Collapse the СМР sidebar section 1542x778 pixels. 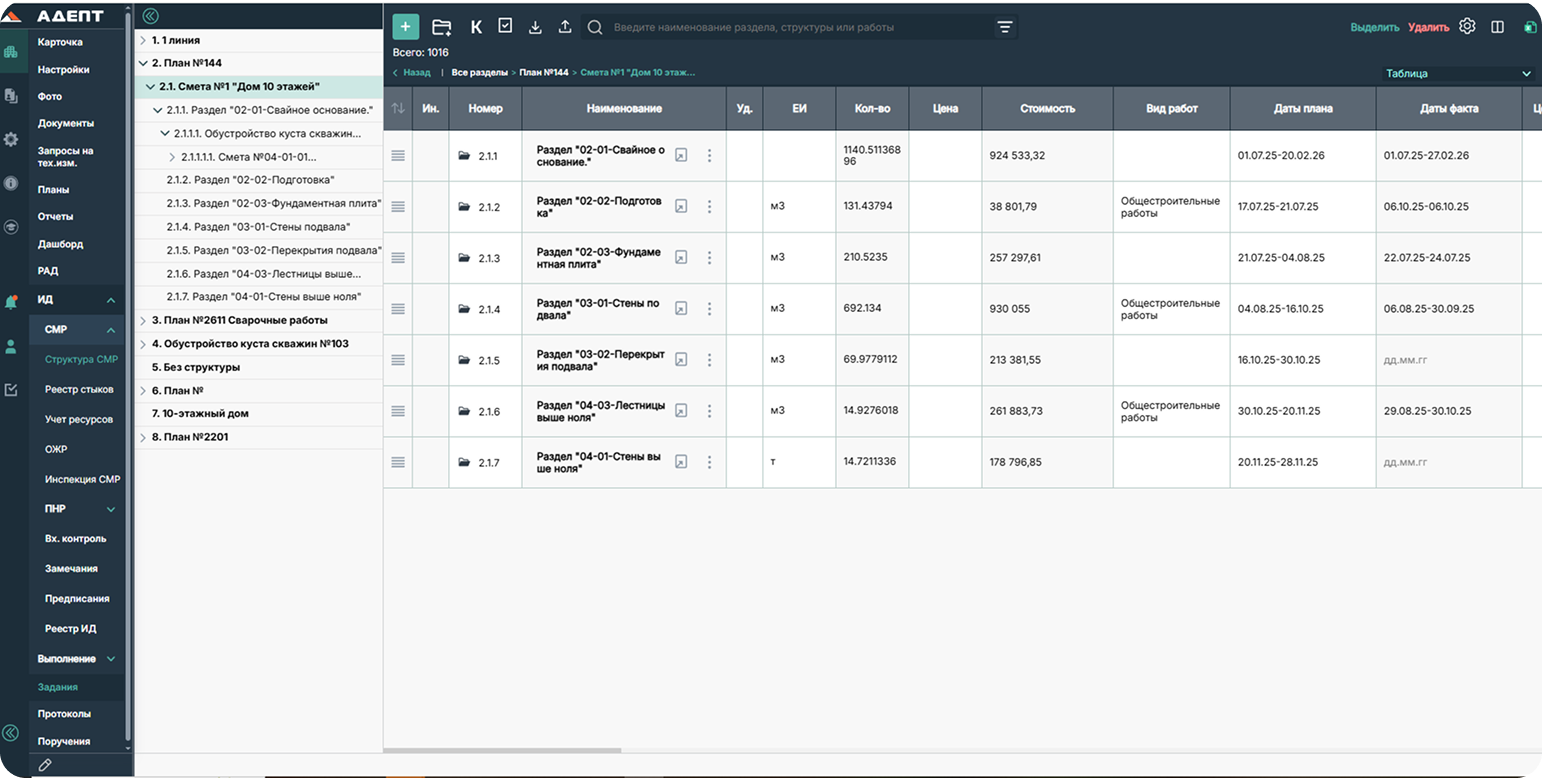click(x=111, y=330)
